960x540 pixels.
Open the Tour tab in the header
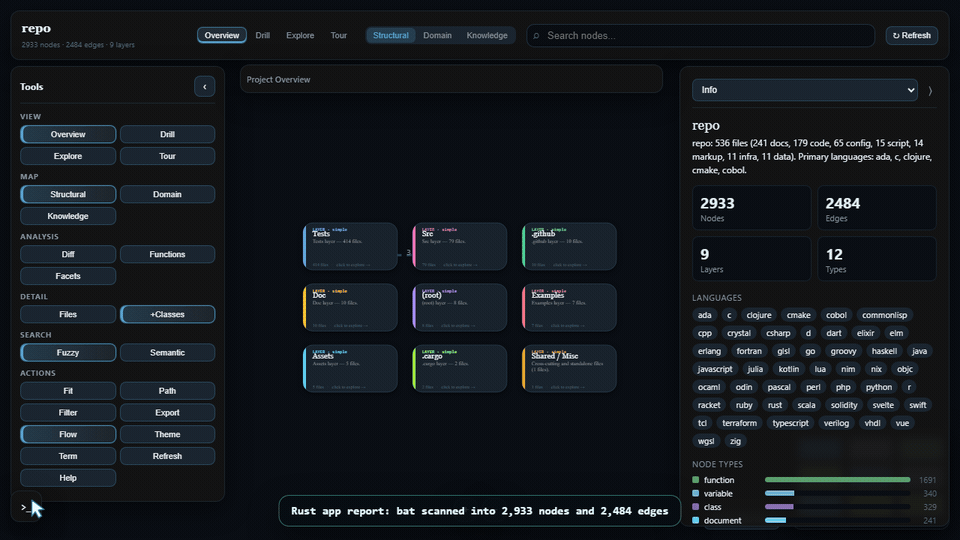(x=339, y=36)
